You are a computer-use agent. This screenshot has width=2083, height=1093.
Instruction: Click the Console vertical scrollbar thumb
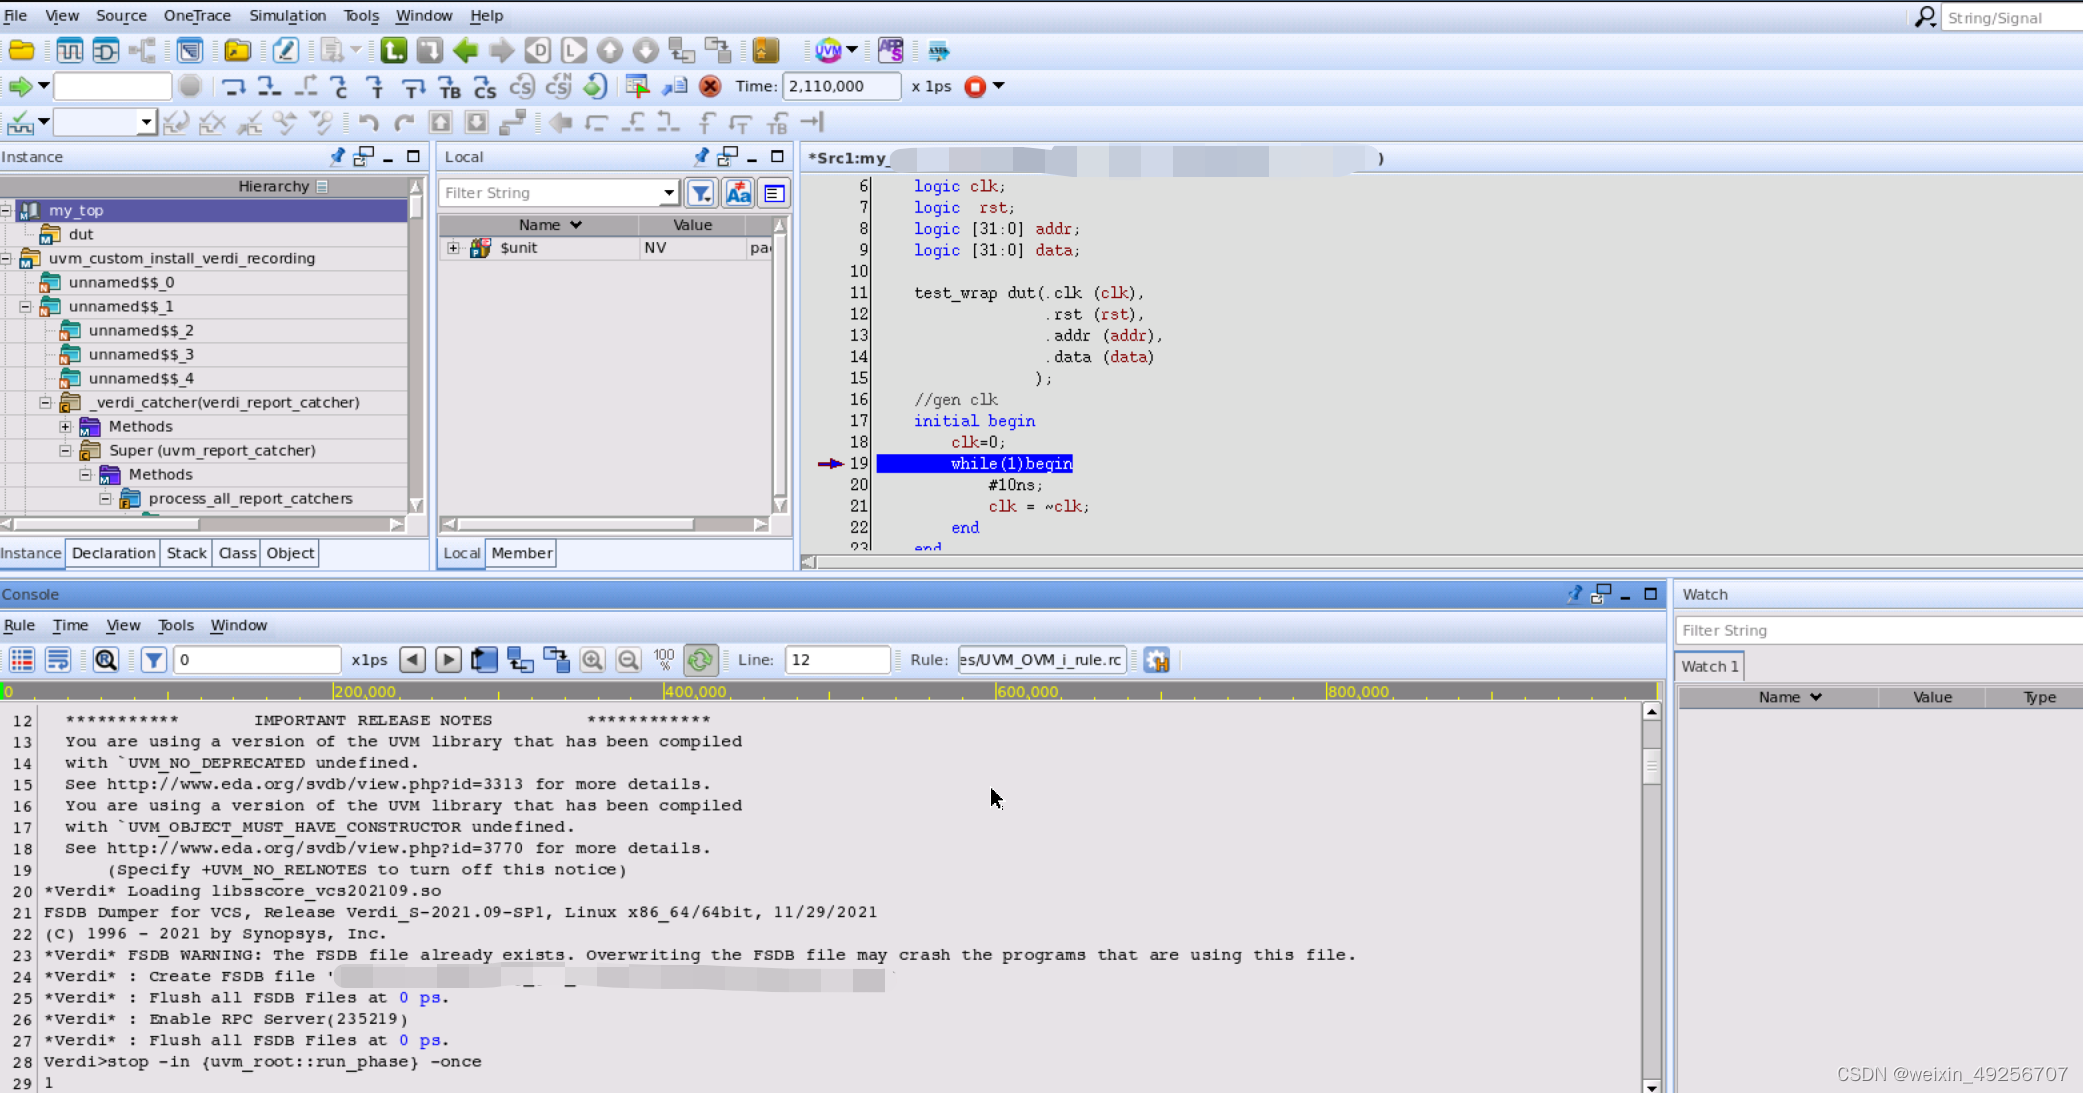(x=1651, y=767)
